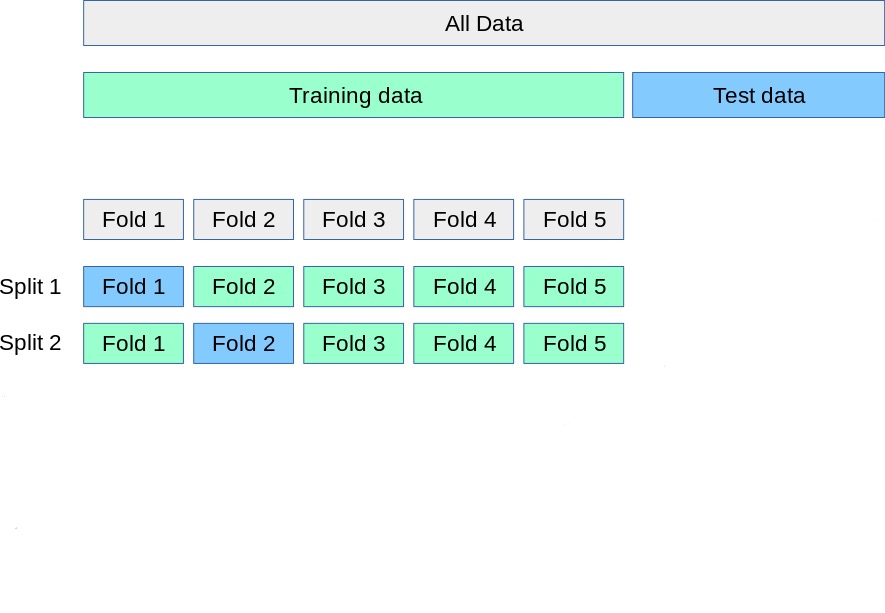This screenshot has width=885, height=613.
Task: Click the Split 2 row label
Action: [30, 344]
